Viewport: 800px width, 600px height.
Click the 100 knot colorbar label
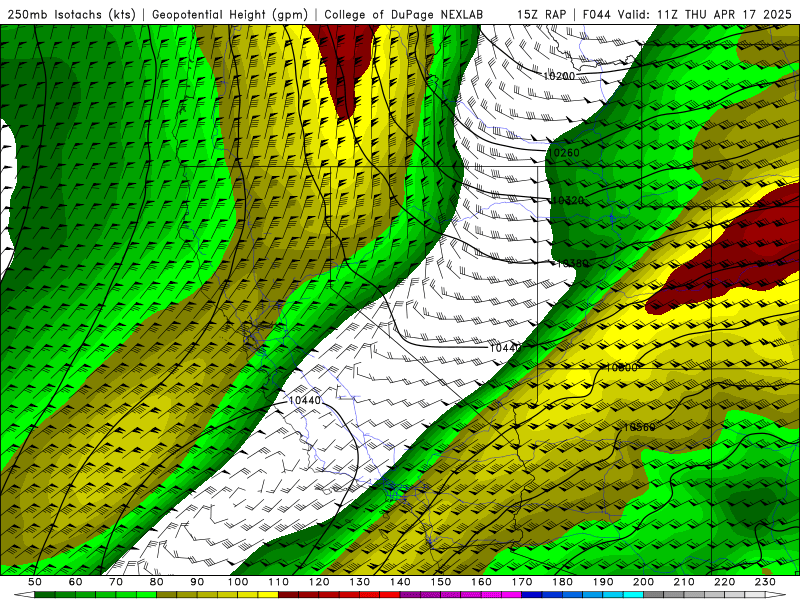click(238, 582)
